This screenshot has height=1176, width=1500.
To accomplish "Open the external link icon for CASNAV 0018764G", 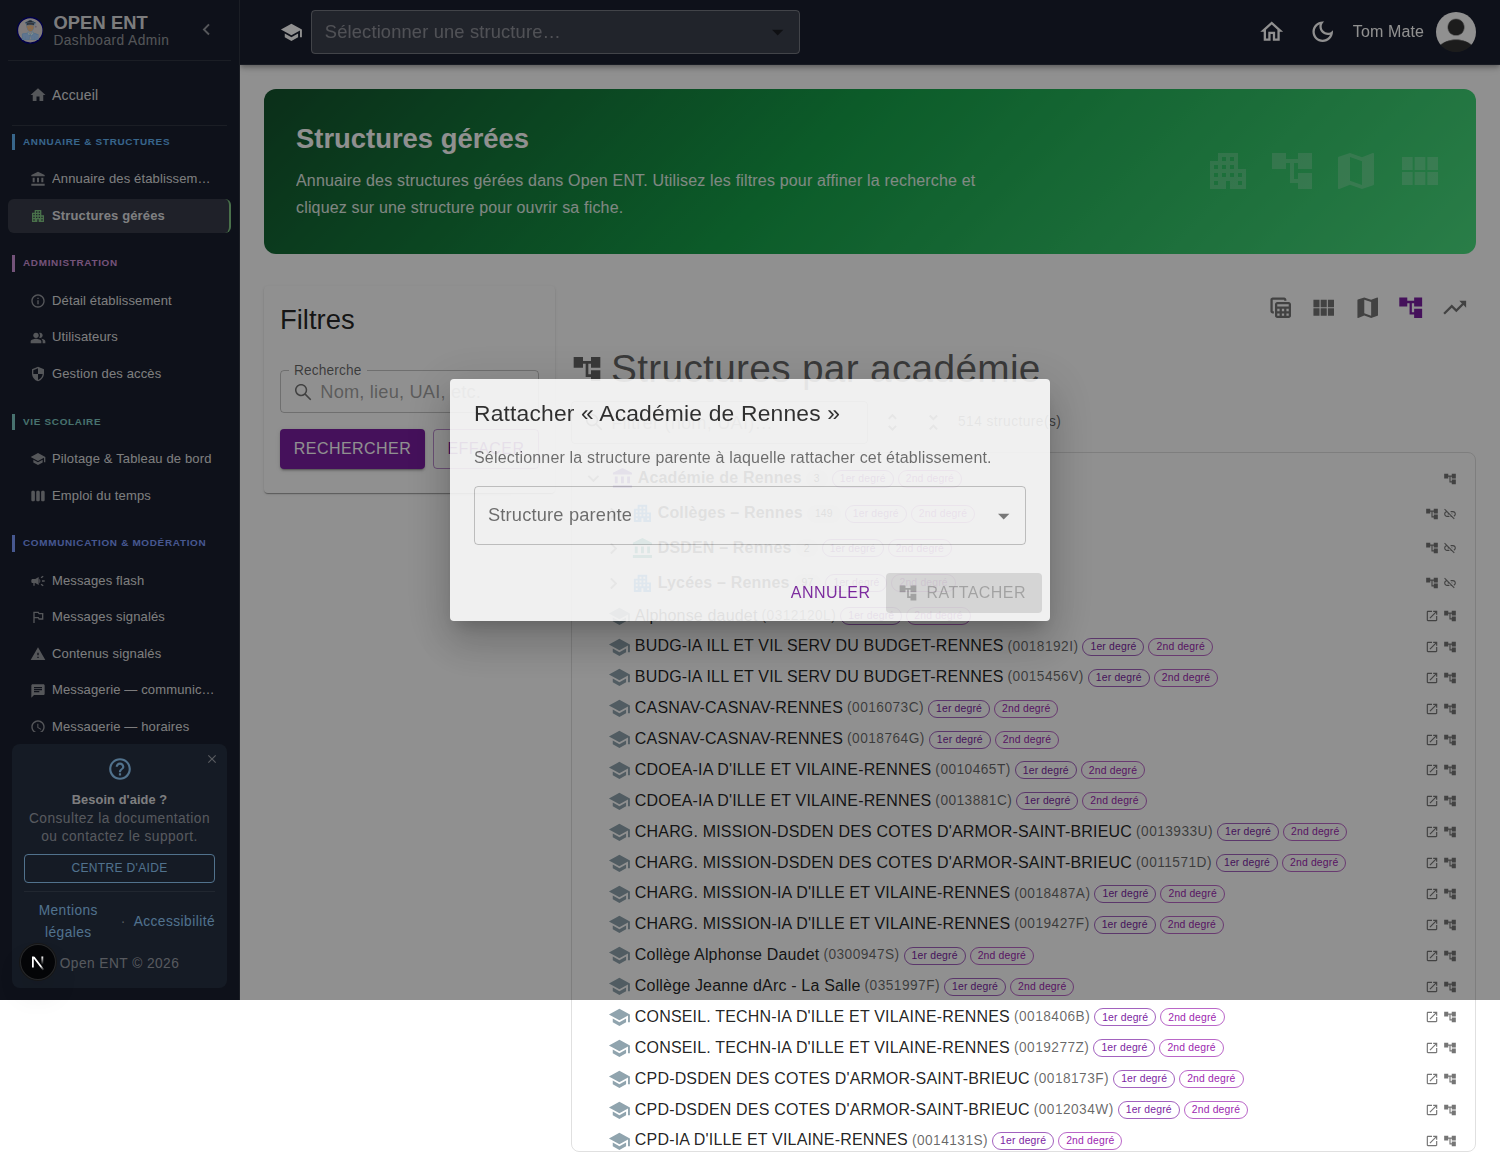I will 1432,740.
